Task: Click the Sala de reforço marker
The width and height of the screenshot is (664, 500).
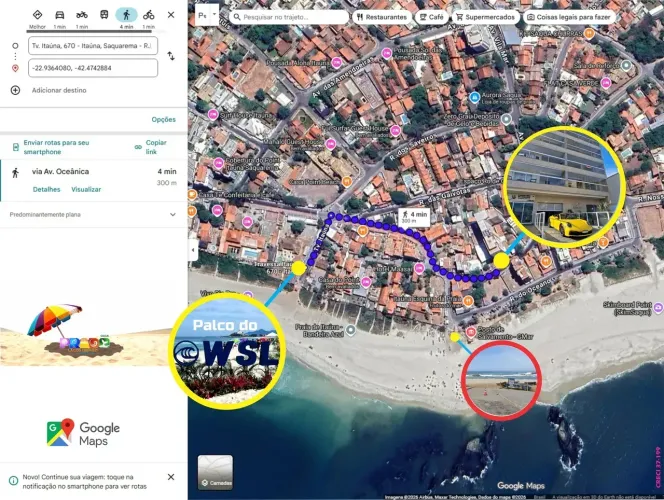Action: click(x=626, y=66)
